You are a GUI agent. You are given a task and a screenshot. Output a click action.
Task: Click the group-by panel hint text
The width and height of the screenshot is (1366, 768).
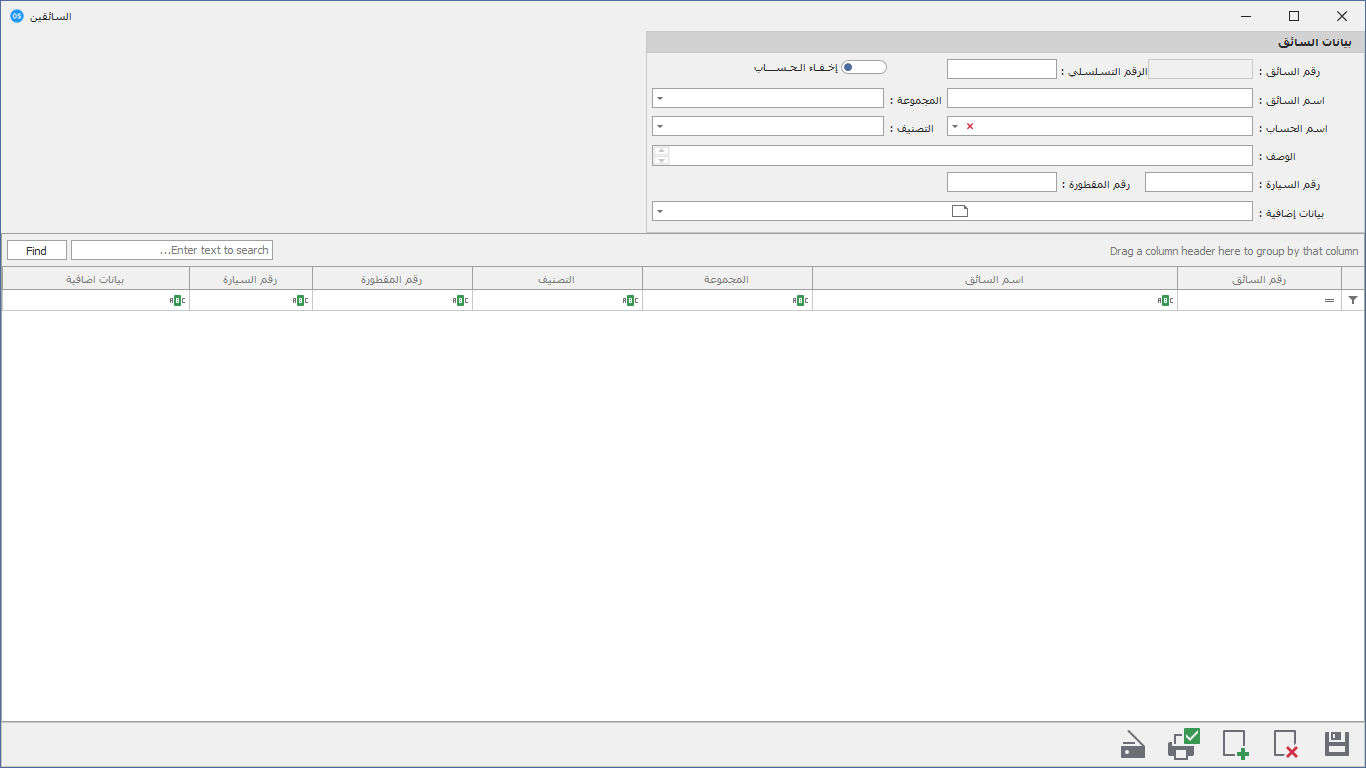pos(1234,251)
